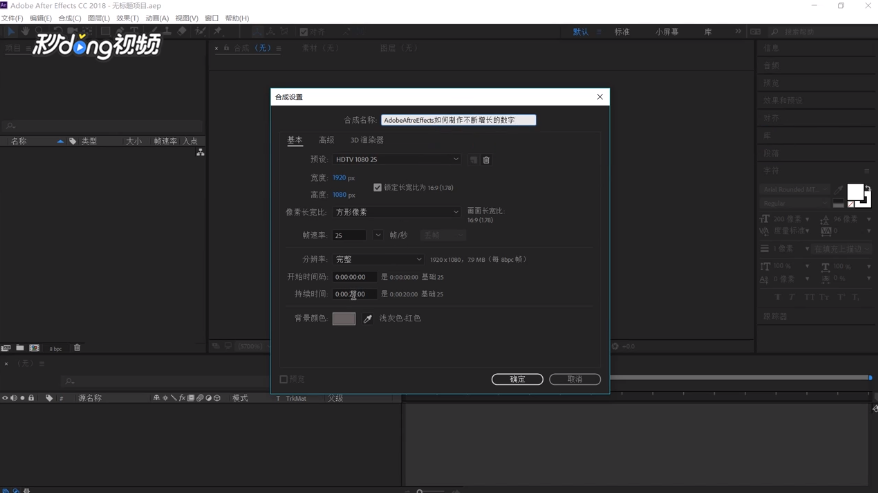Open the frame rate arrow dropdown

coord(378,235)
